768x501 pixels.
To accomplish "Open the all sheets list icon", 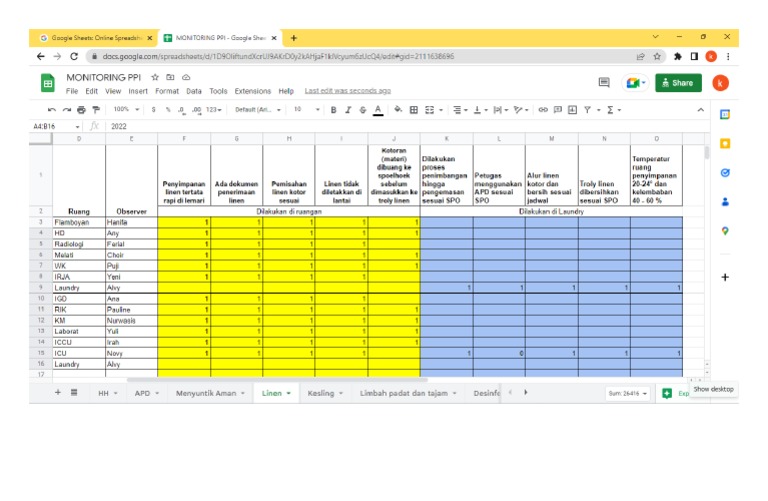I will click(x=74, y=393).
